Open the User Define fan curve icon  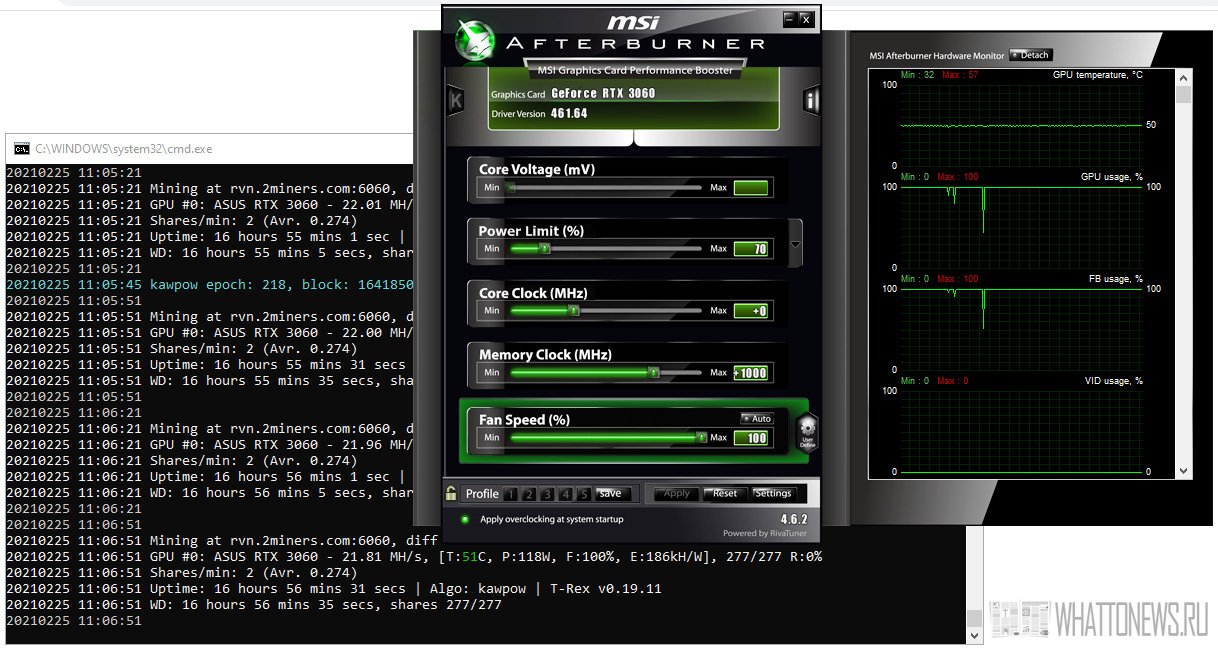tap(807, 432)
